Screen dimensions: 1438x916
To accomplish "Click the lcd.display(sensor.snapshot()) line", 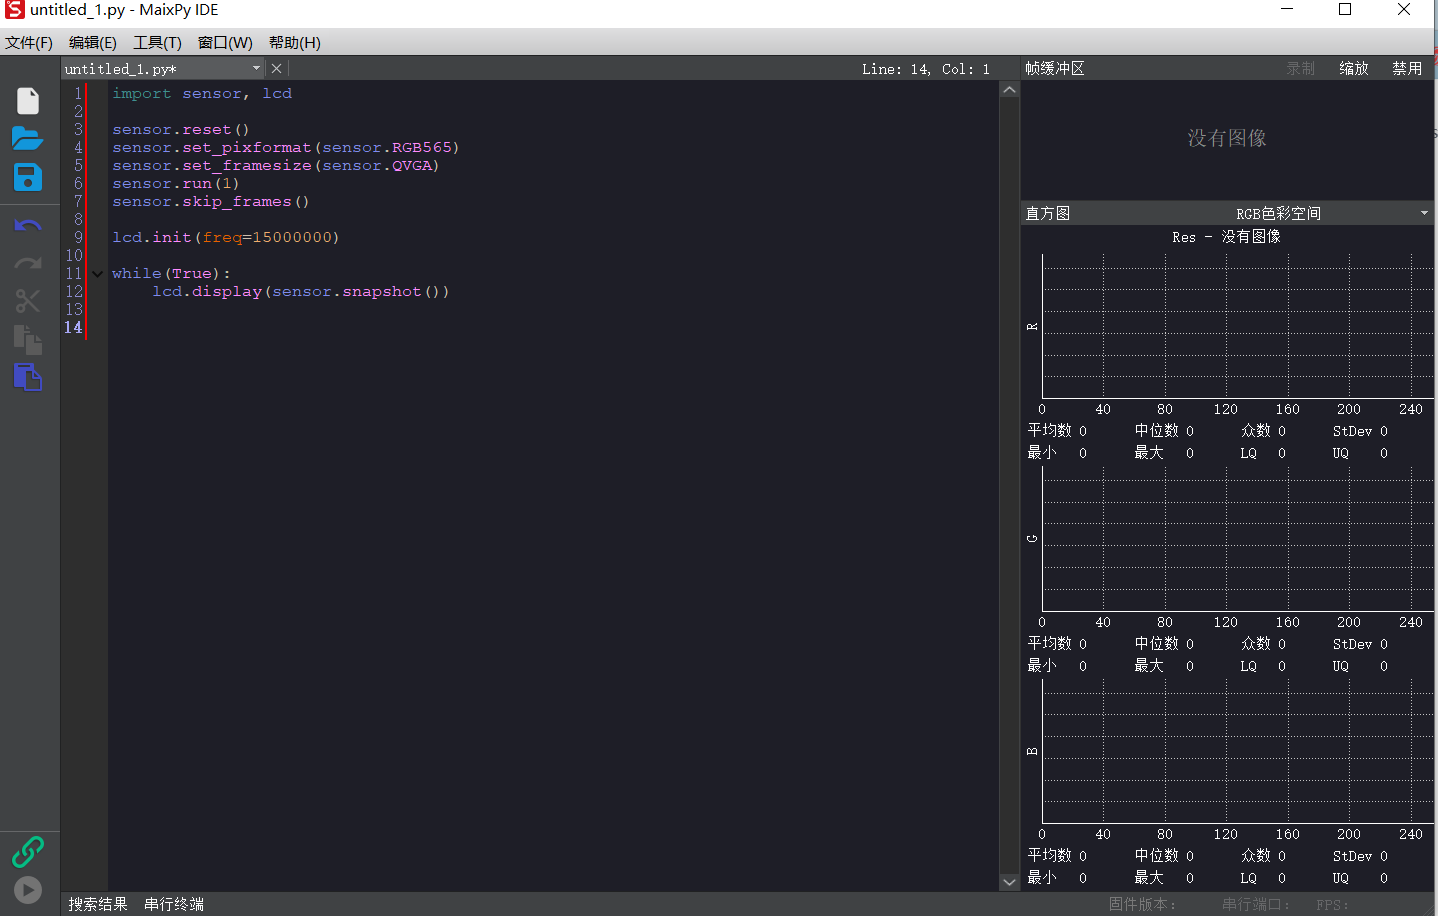I will (301, 292).
